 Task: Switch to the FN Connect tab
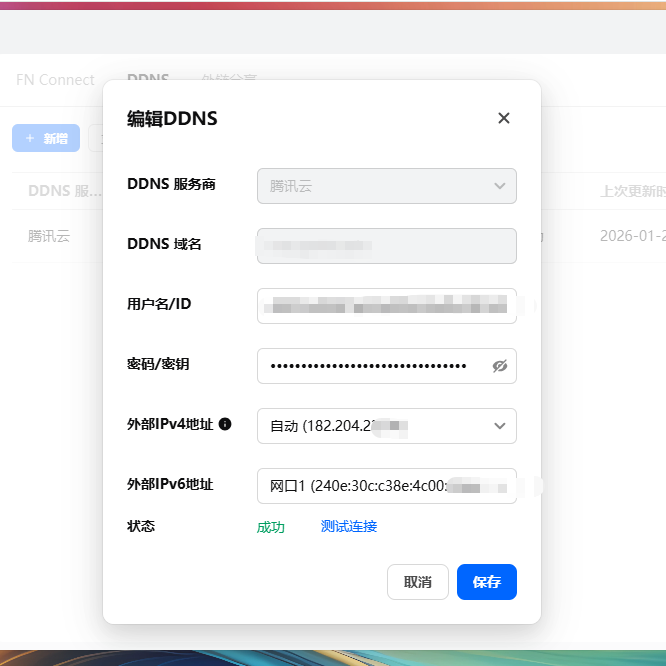tap(55, 80)
